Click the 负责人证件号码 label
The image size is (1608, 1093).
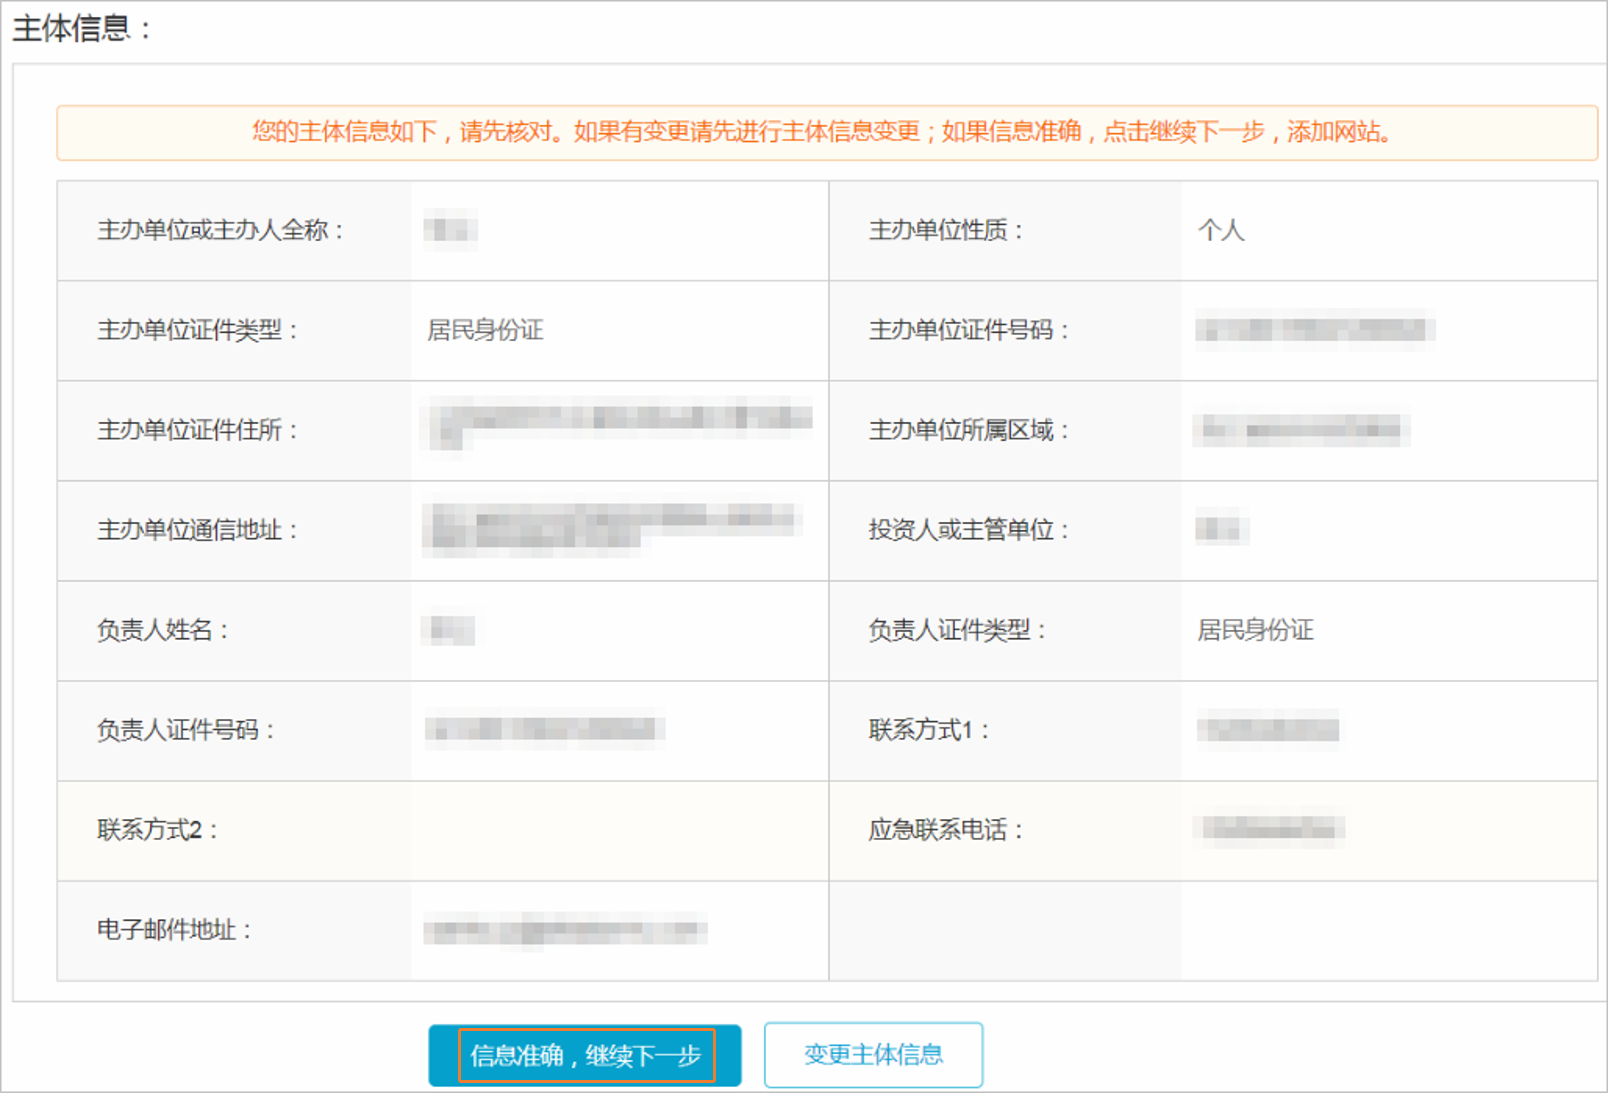(x=186, y=730)
